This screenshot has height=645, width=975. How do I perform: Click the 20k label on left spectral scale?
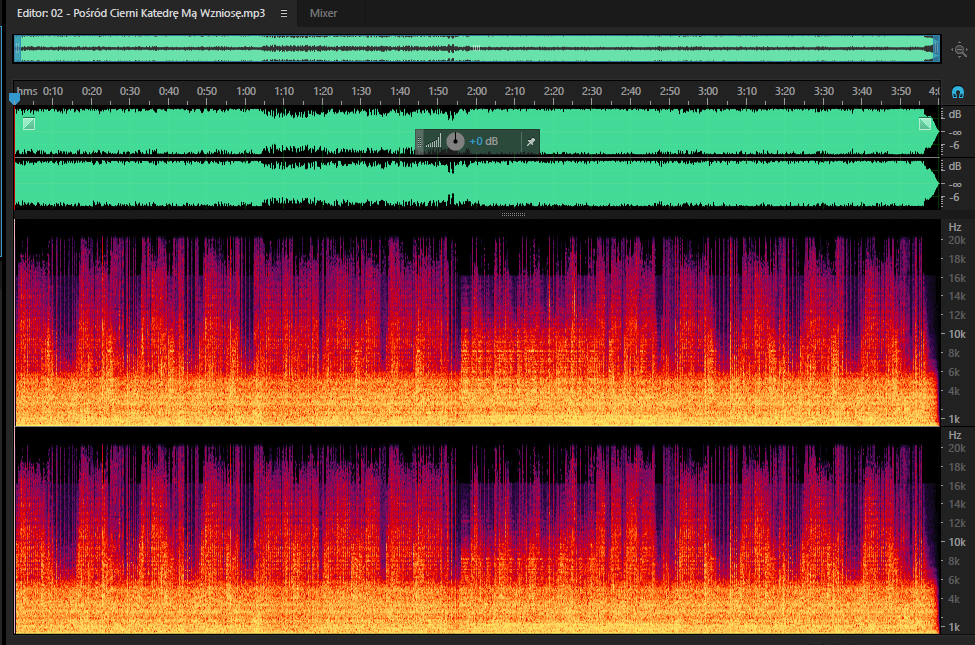(x=957, y=240)
